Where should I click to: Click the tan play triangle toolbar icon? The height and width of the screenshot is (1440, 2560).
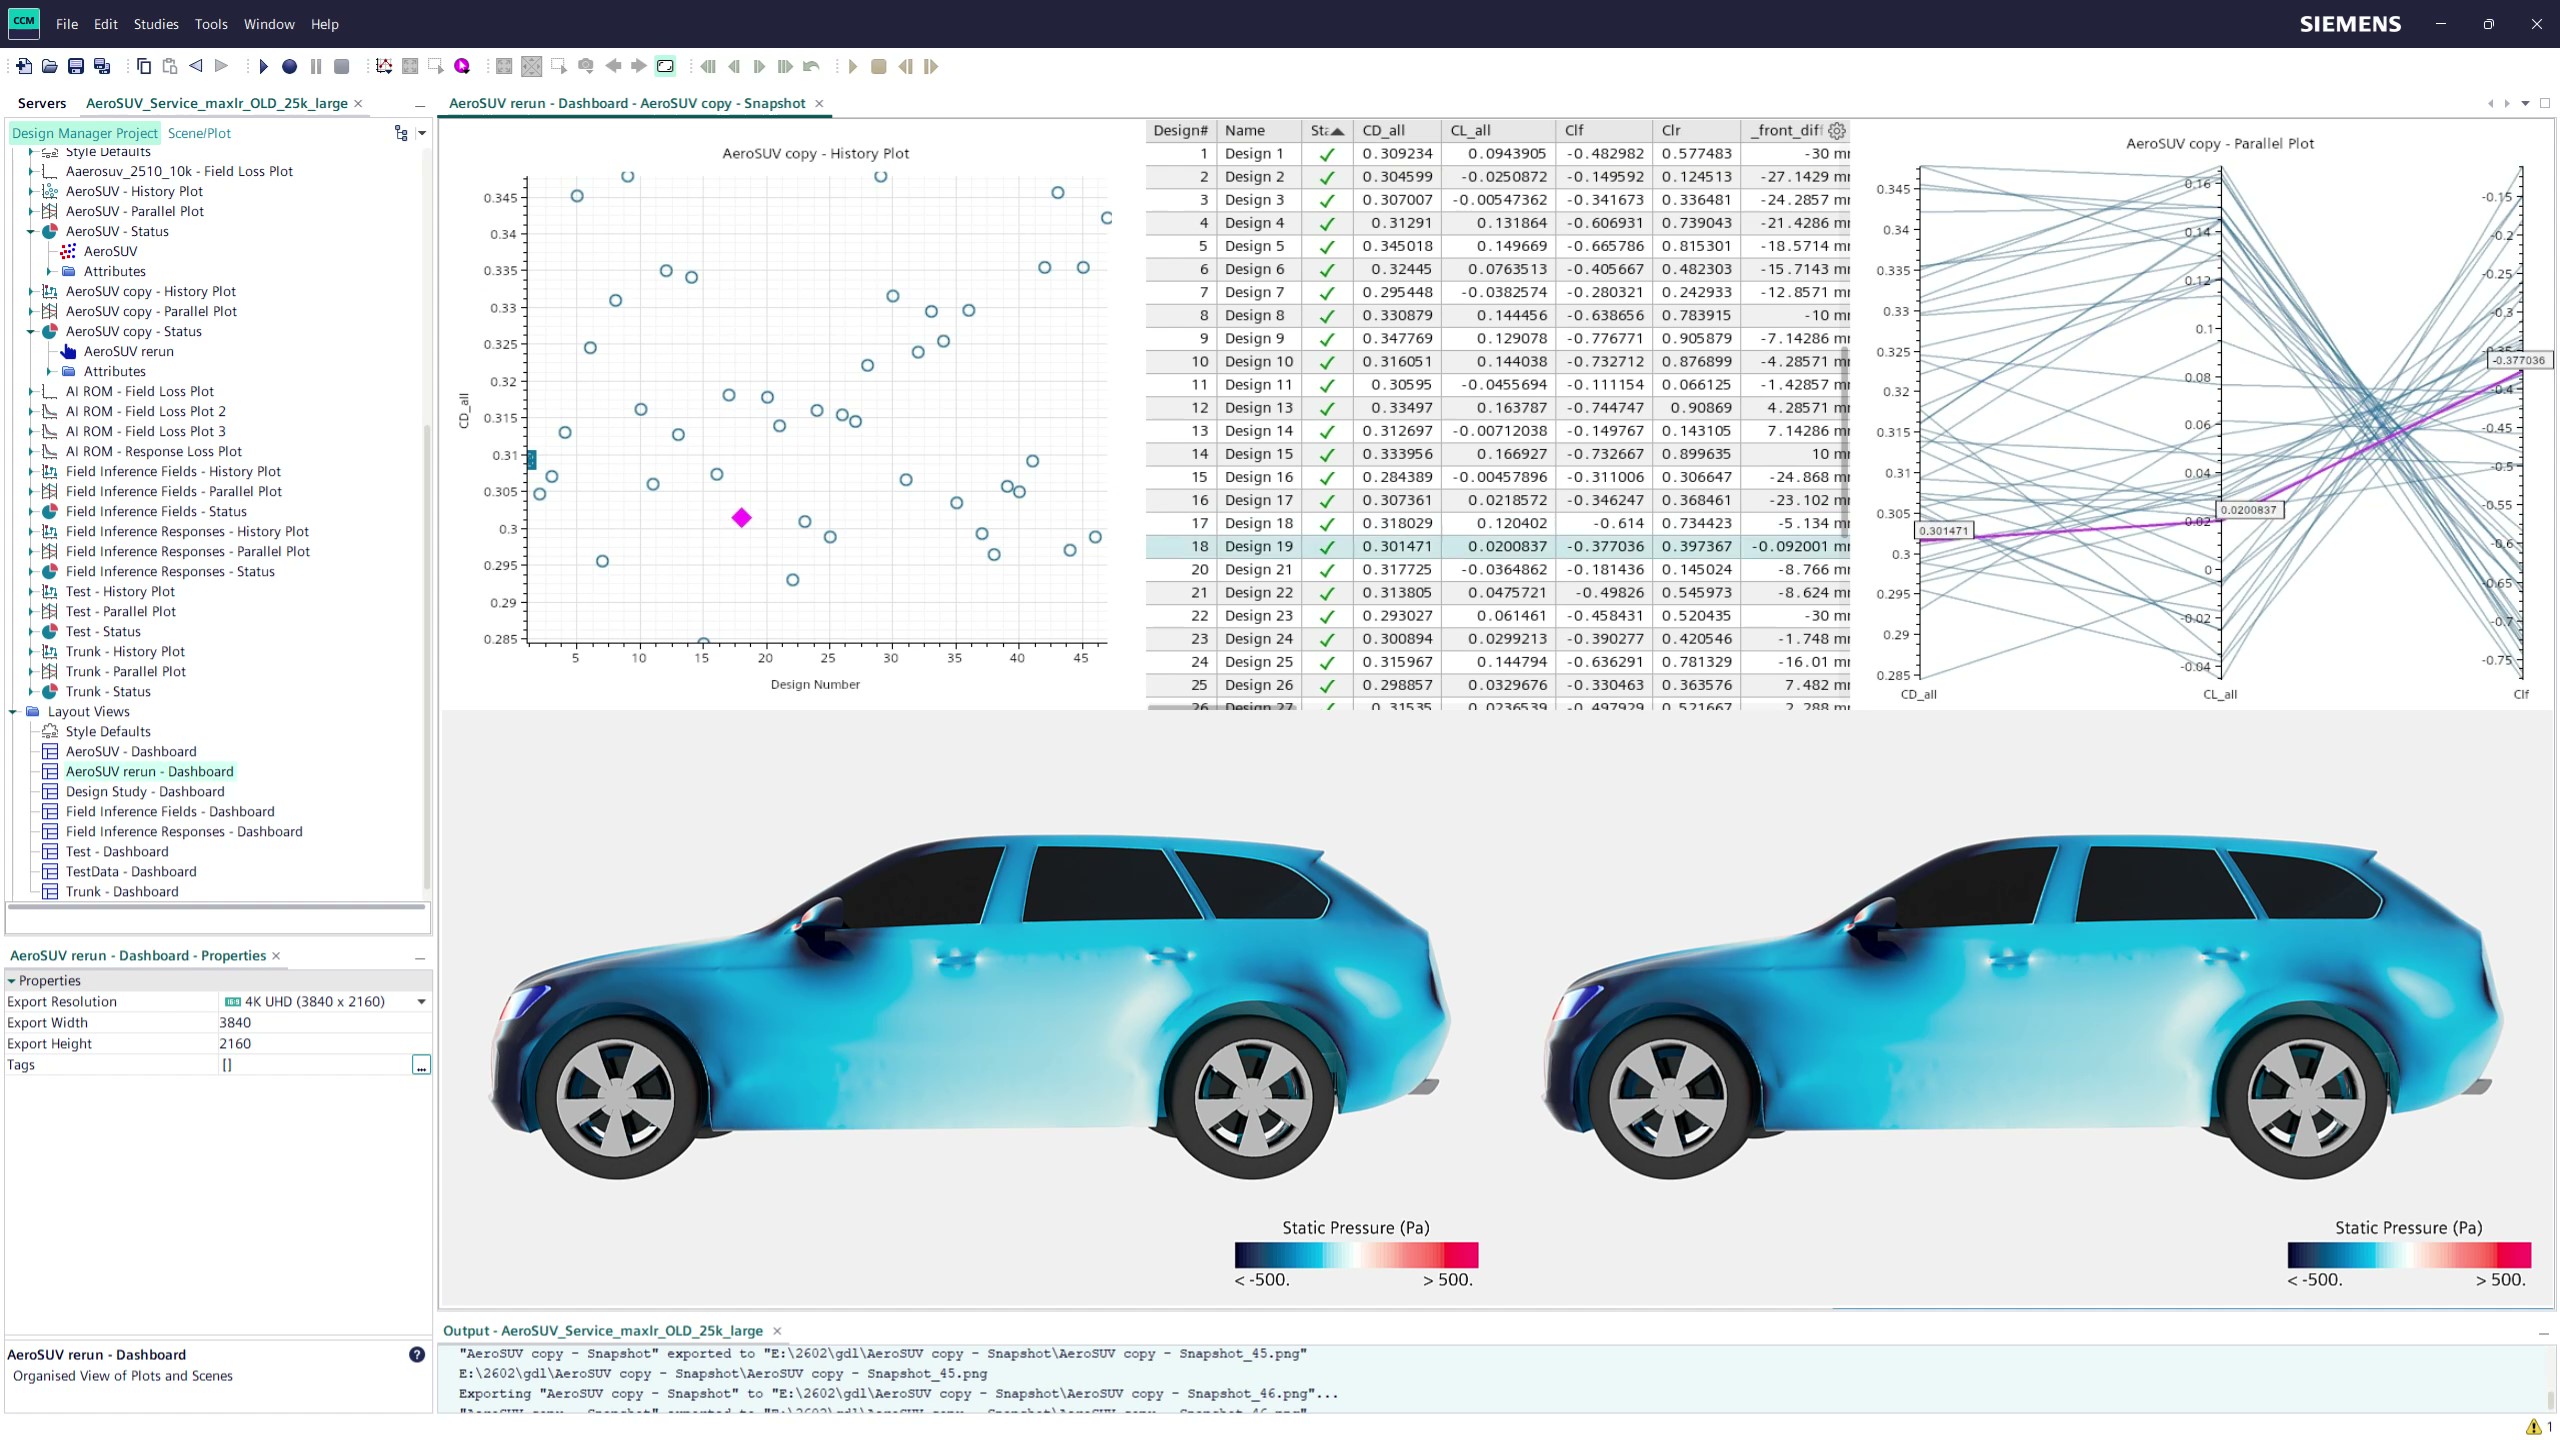(x=853, y=66)
